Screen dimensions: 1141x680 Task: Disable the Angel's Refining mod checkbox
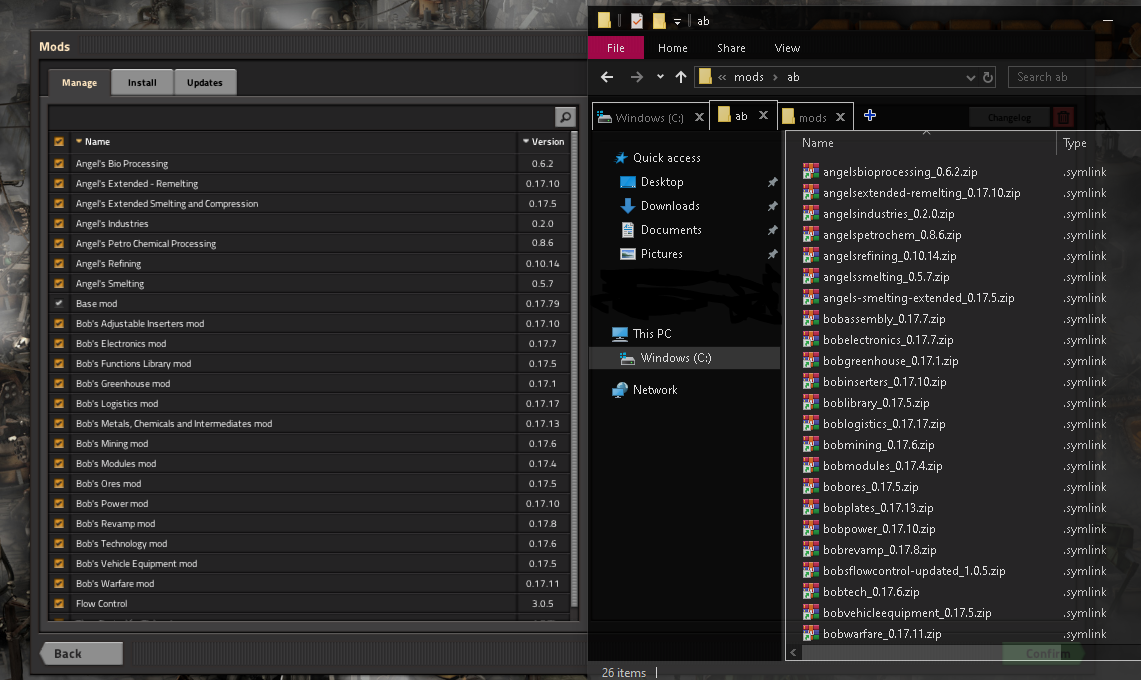[59, 264]
